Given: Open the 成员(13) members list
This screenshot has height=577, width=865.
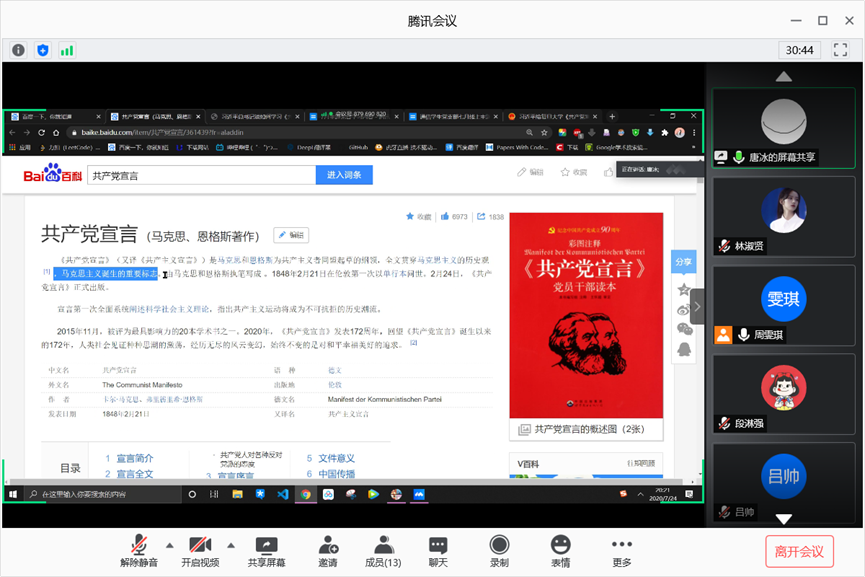Looking at the screenshot, I should coord(383,550).
